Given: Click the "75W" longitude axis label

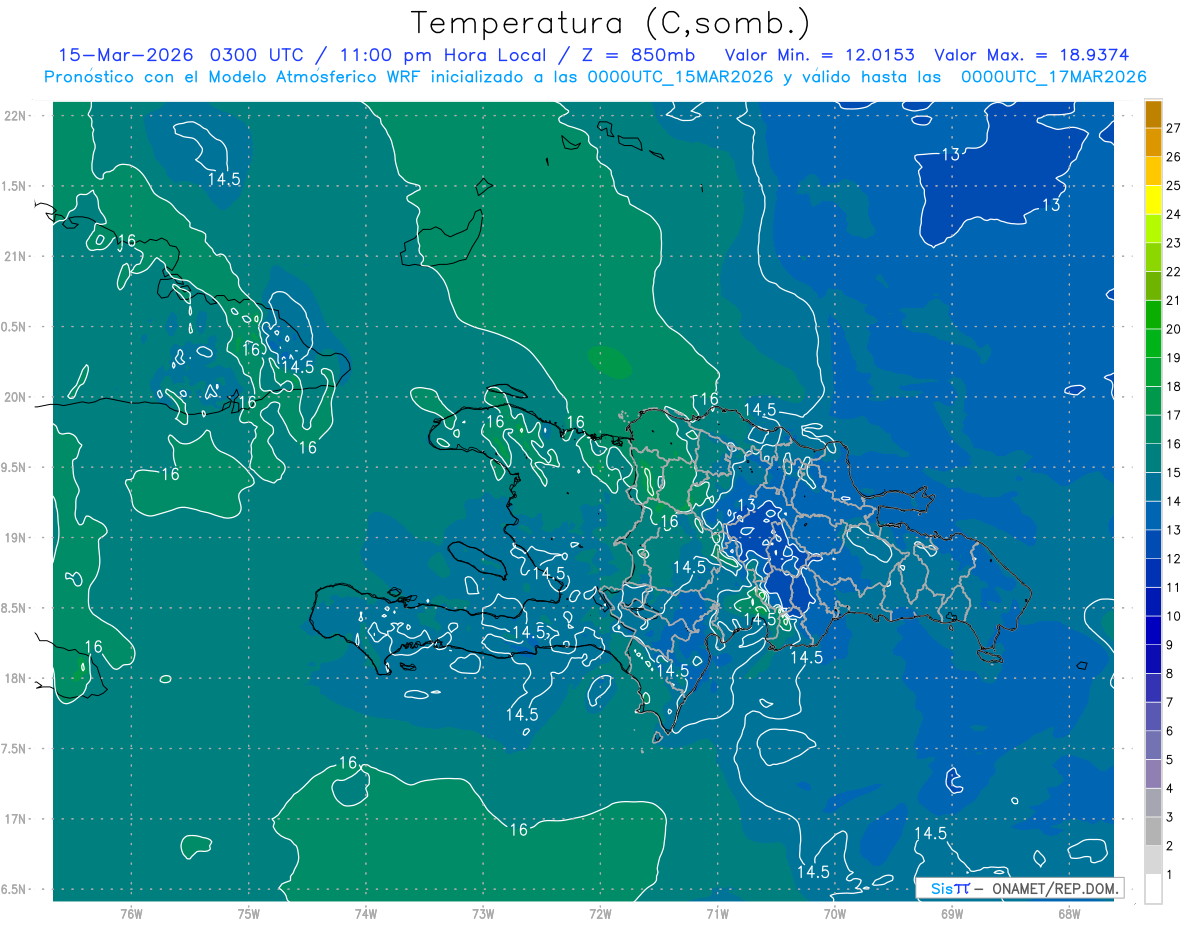Looking at the screenshot, I should (248, 914).
